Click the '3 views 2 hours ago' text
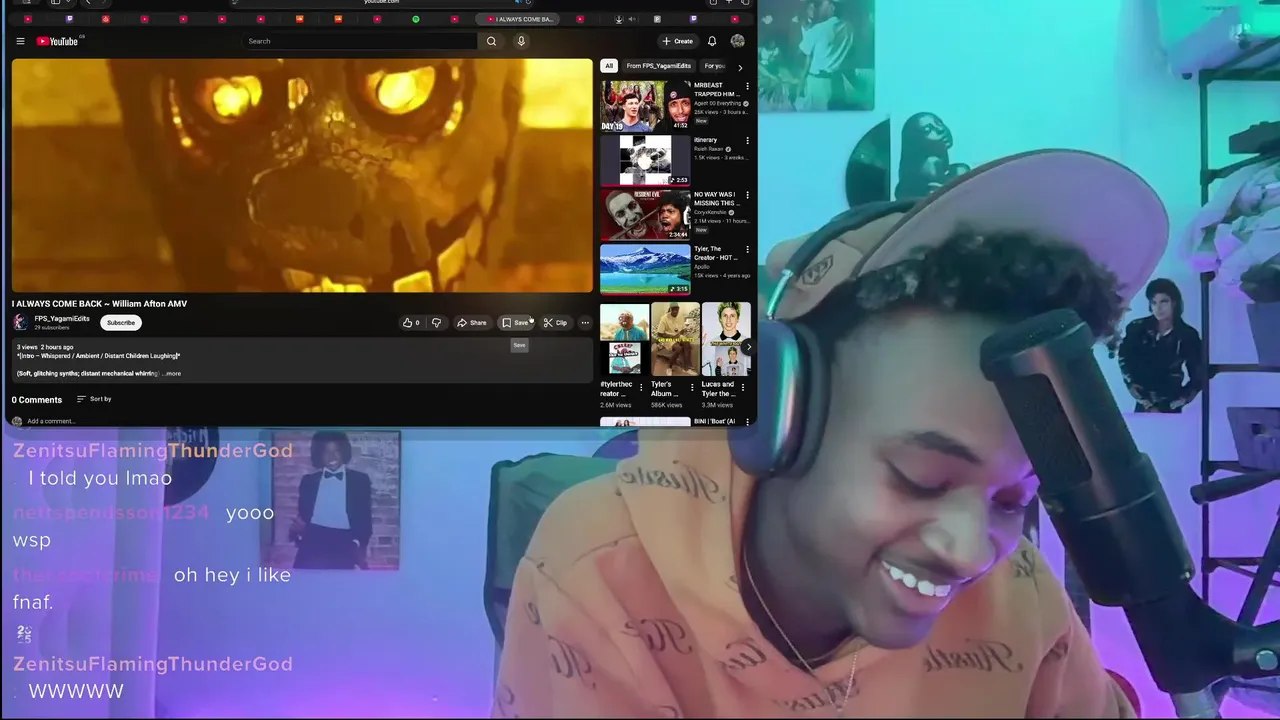The image size is (1280, 720). click(45, 347)
